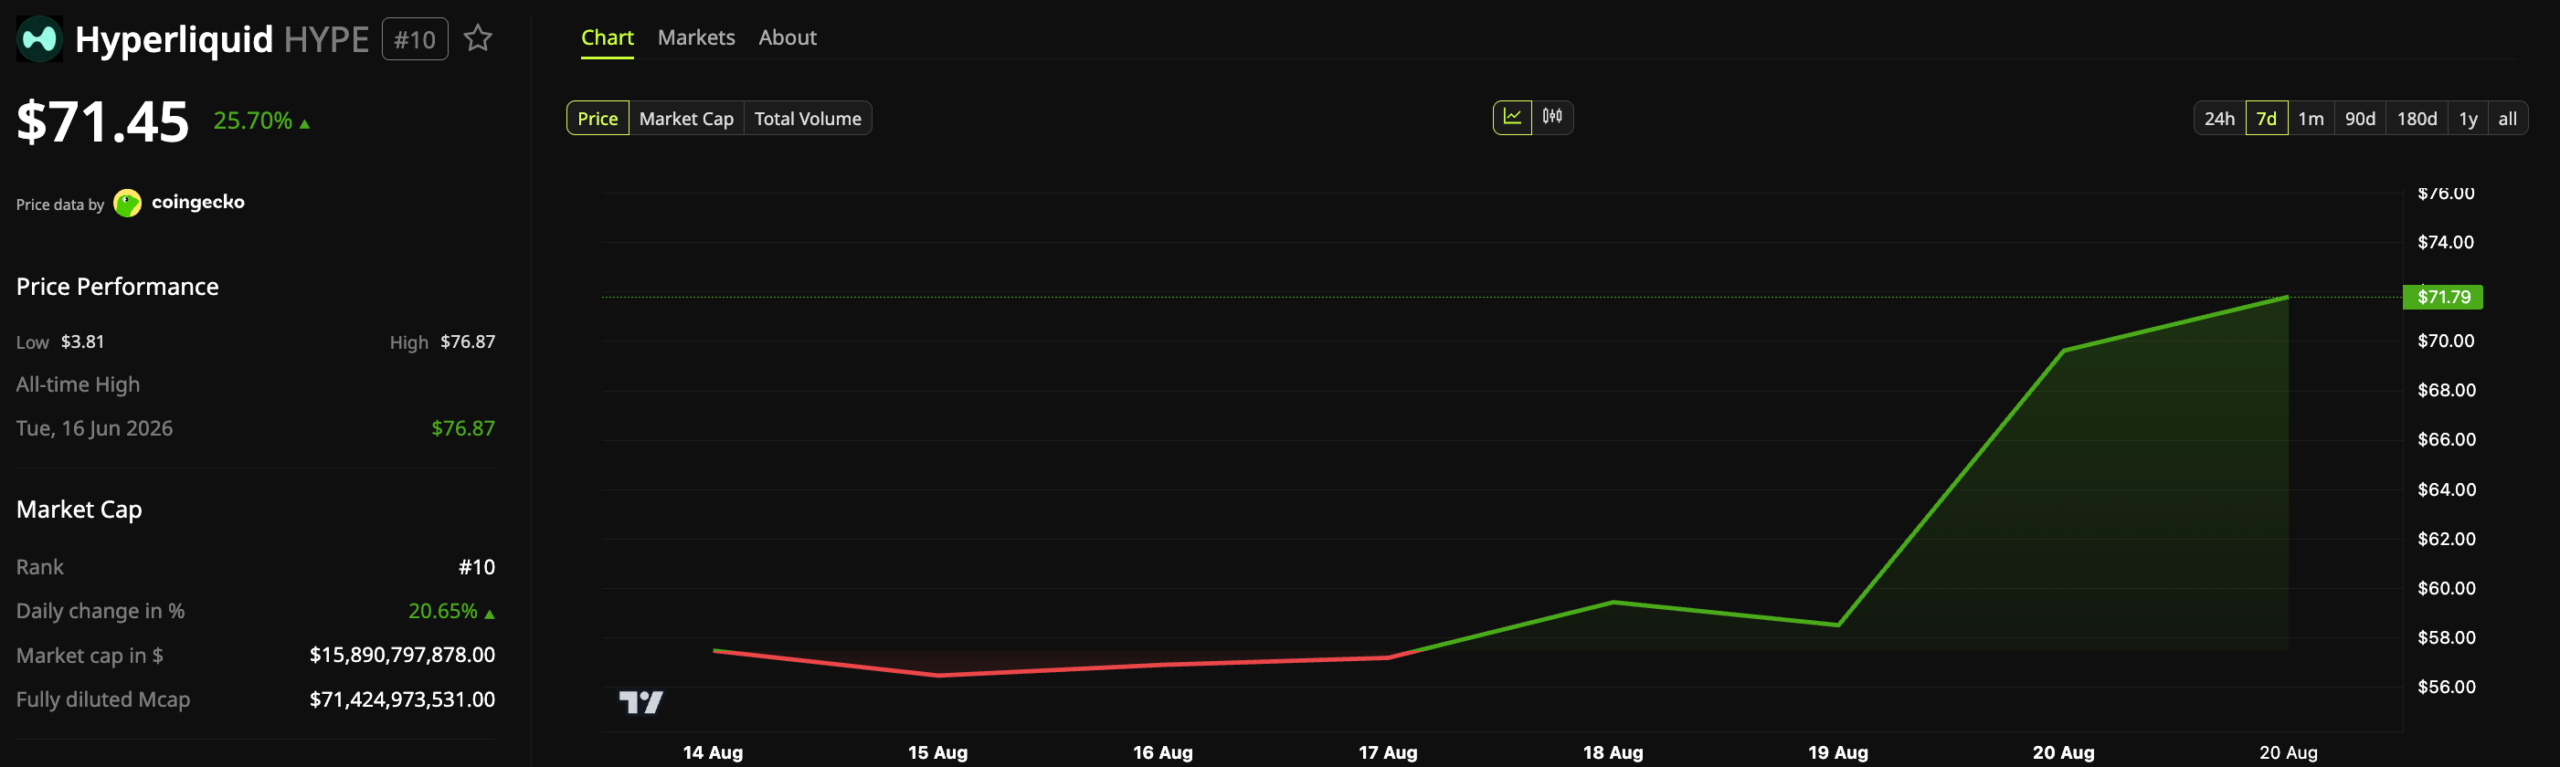Click the $74.00 price axis label
Screen dimensions: 2560x767
point(2446,242)
